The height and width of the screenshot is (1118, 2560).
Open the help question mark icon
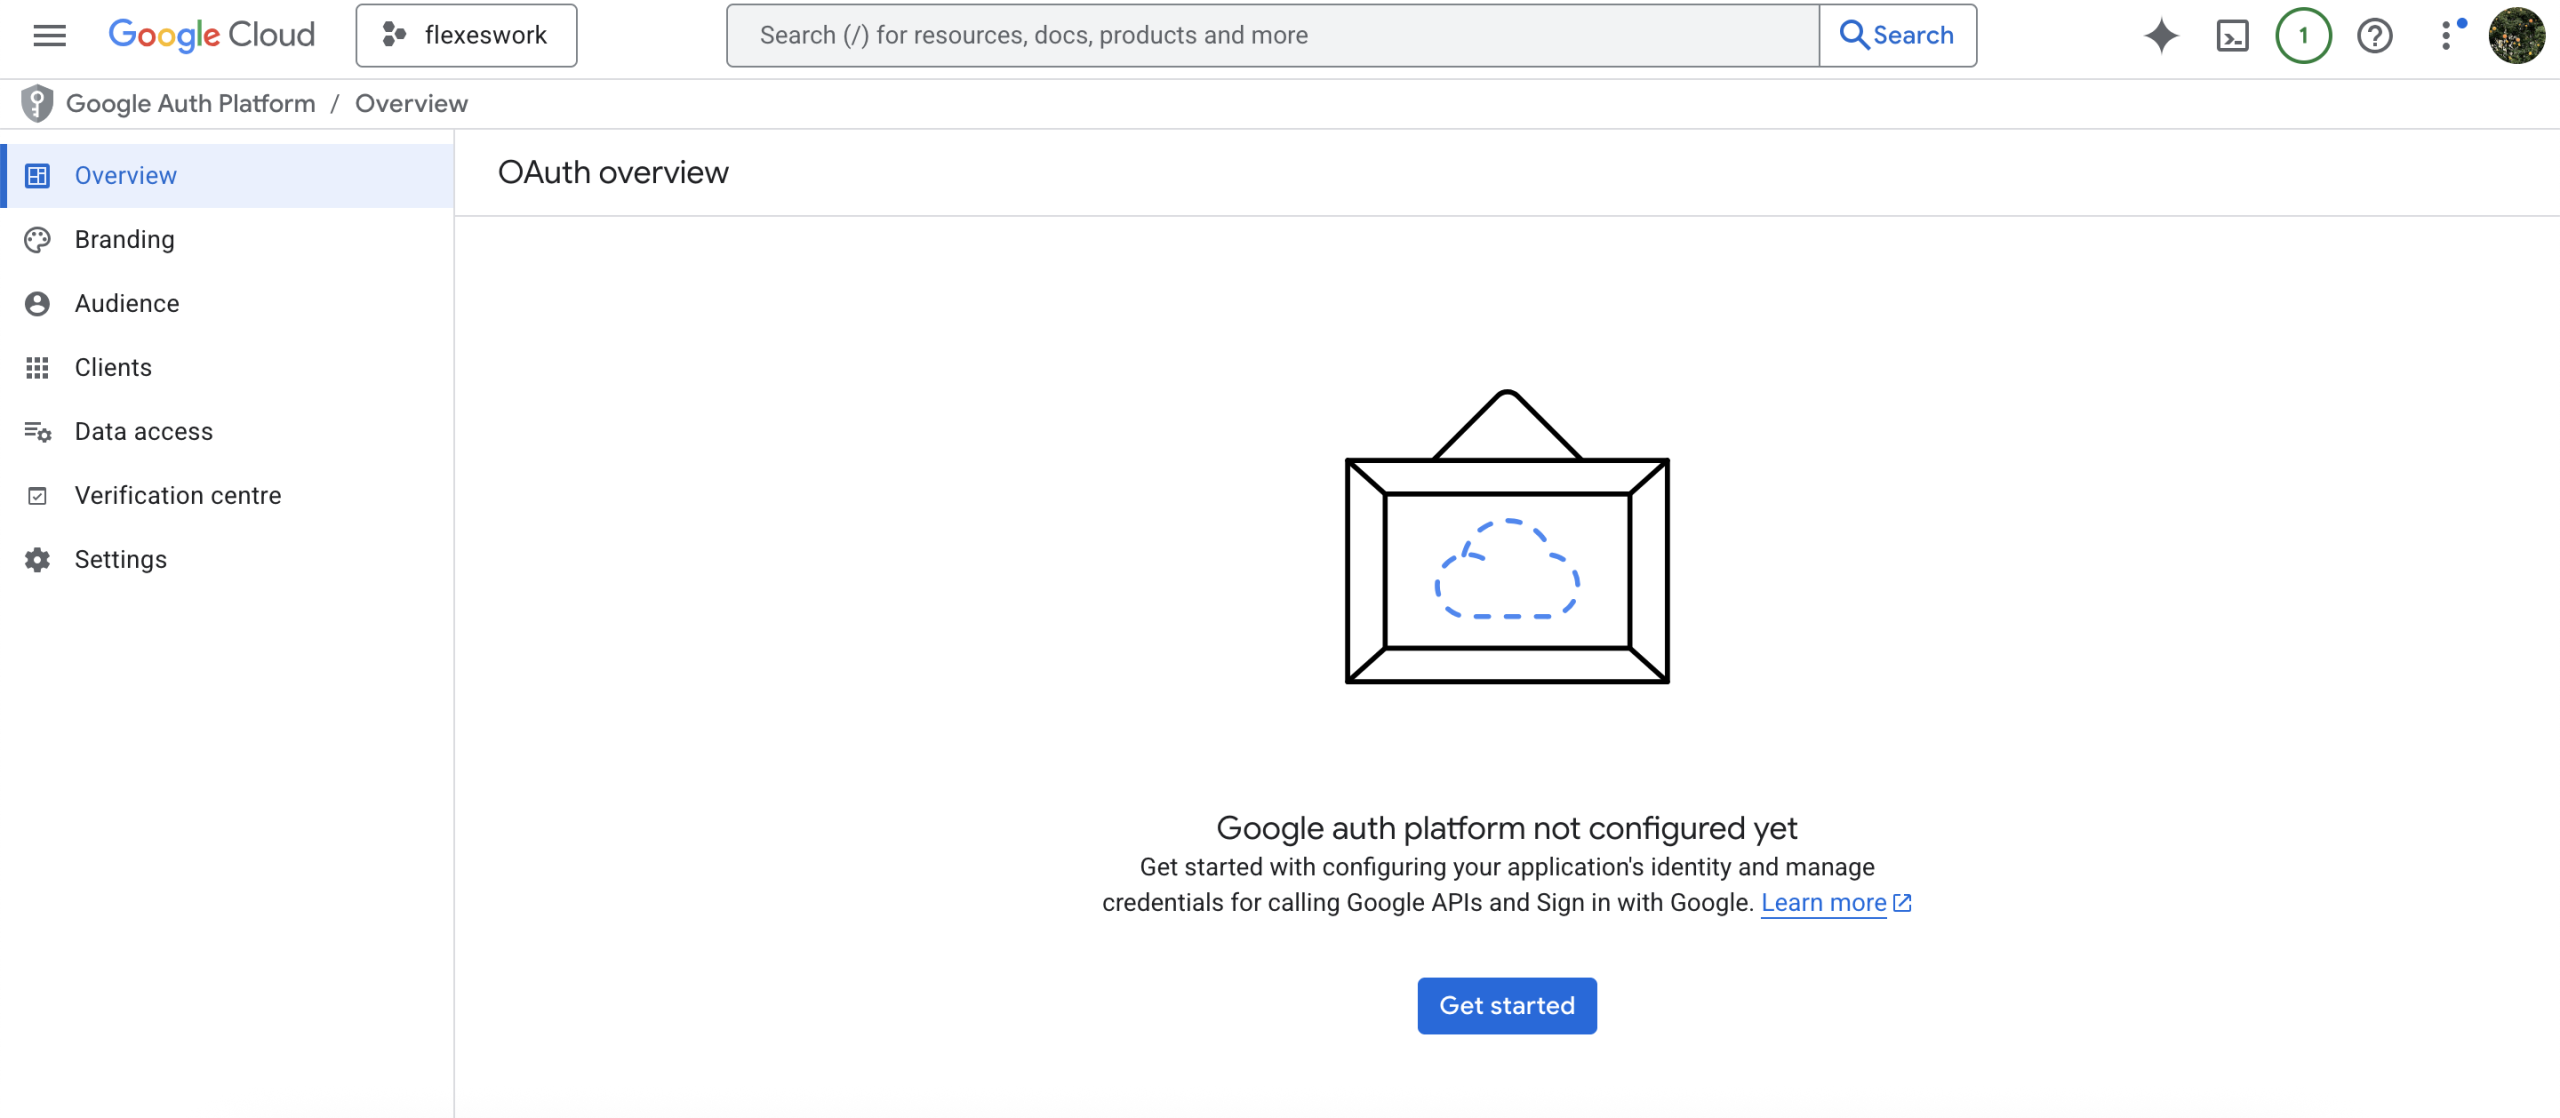coord(2374,35)
